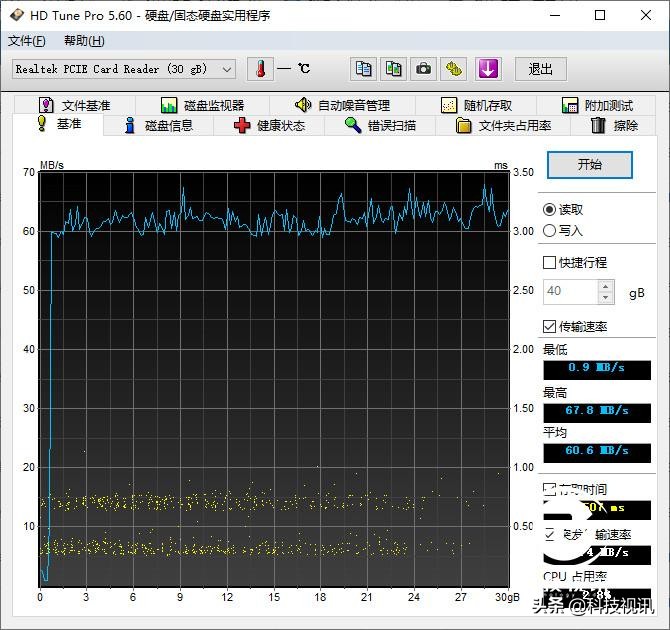Click the temperature thermometer icon
The height and width of the screenshot is (630, 670).
[260, 69]
